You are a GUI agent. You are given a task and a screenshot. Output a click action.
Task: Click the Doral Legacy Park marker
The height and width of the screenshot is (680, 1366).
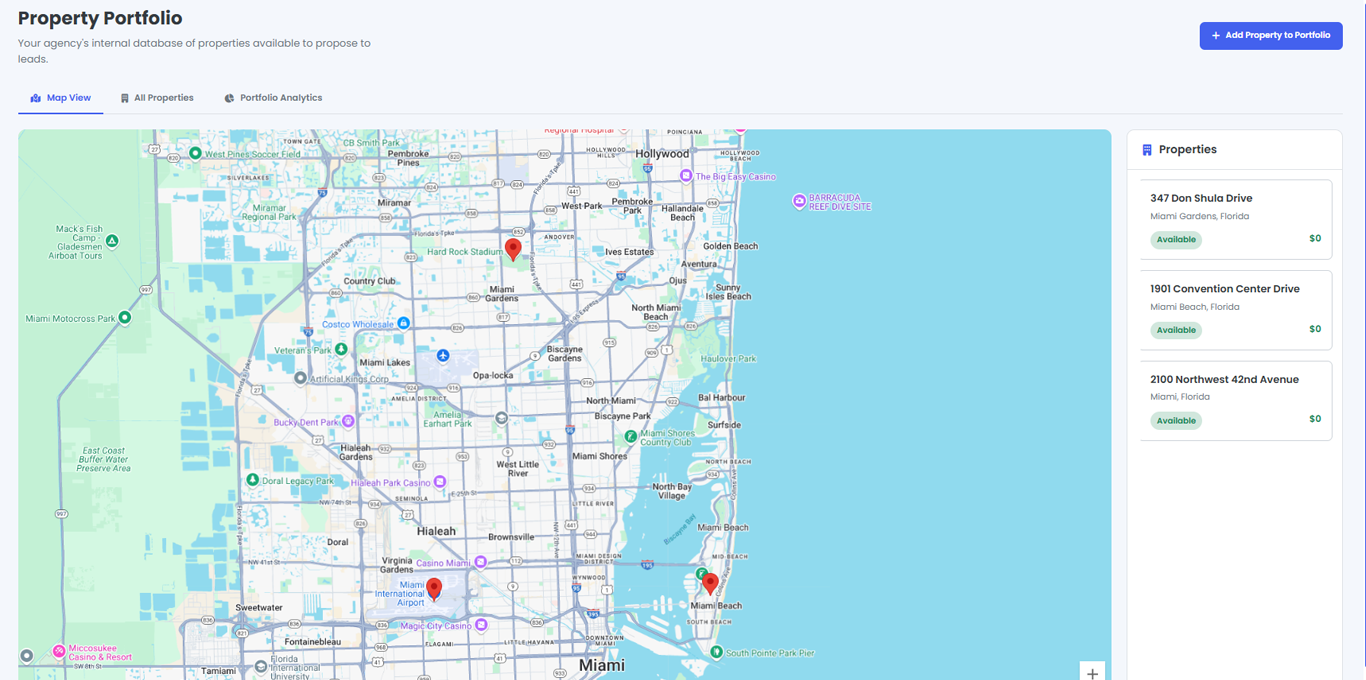253,480
